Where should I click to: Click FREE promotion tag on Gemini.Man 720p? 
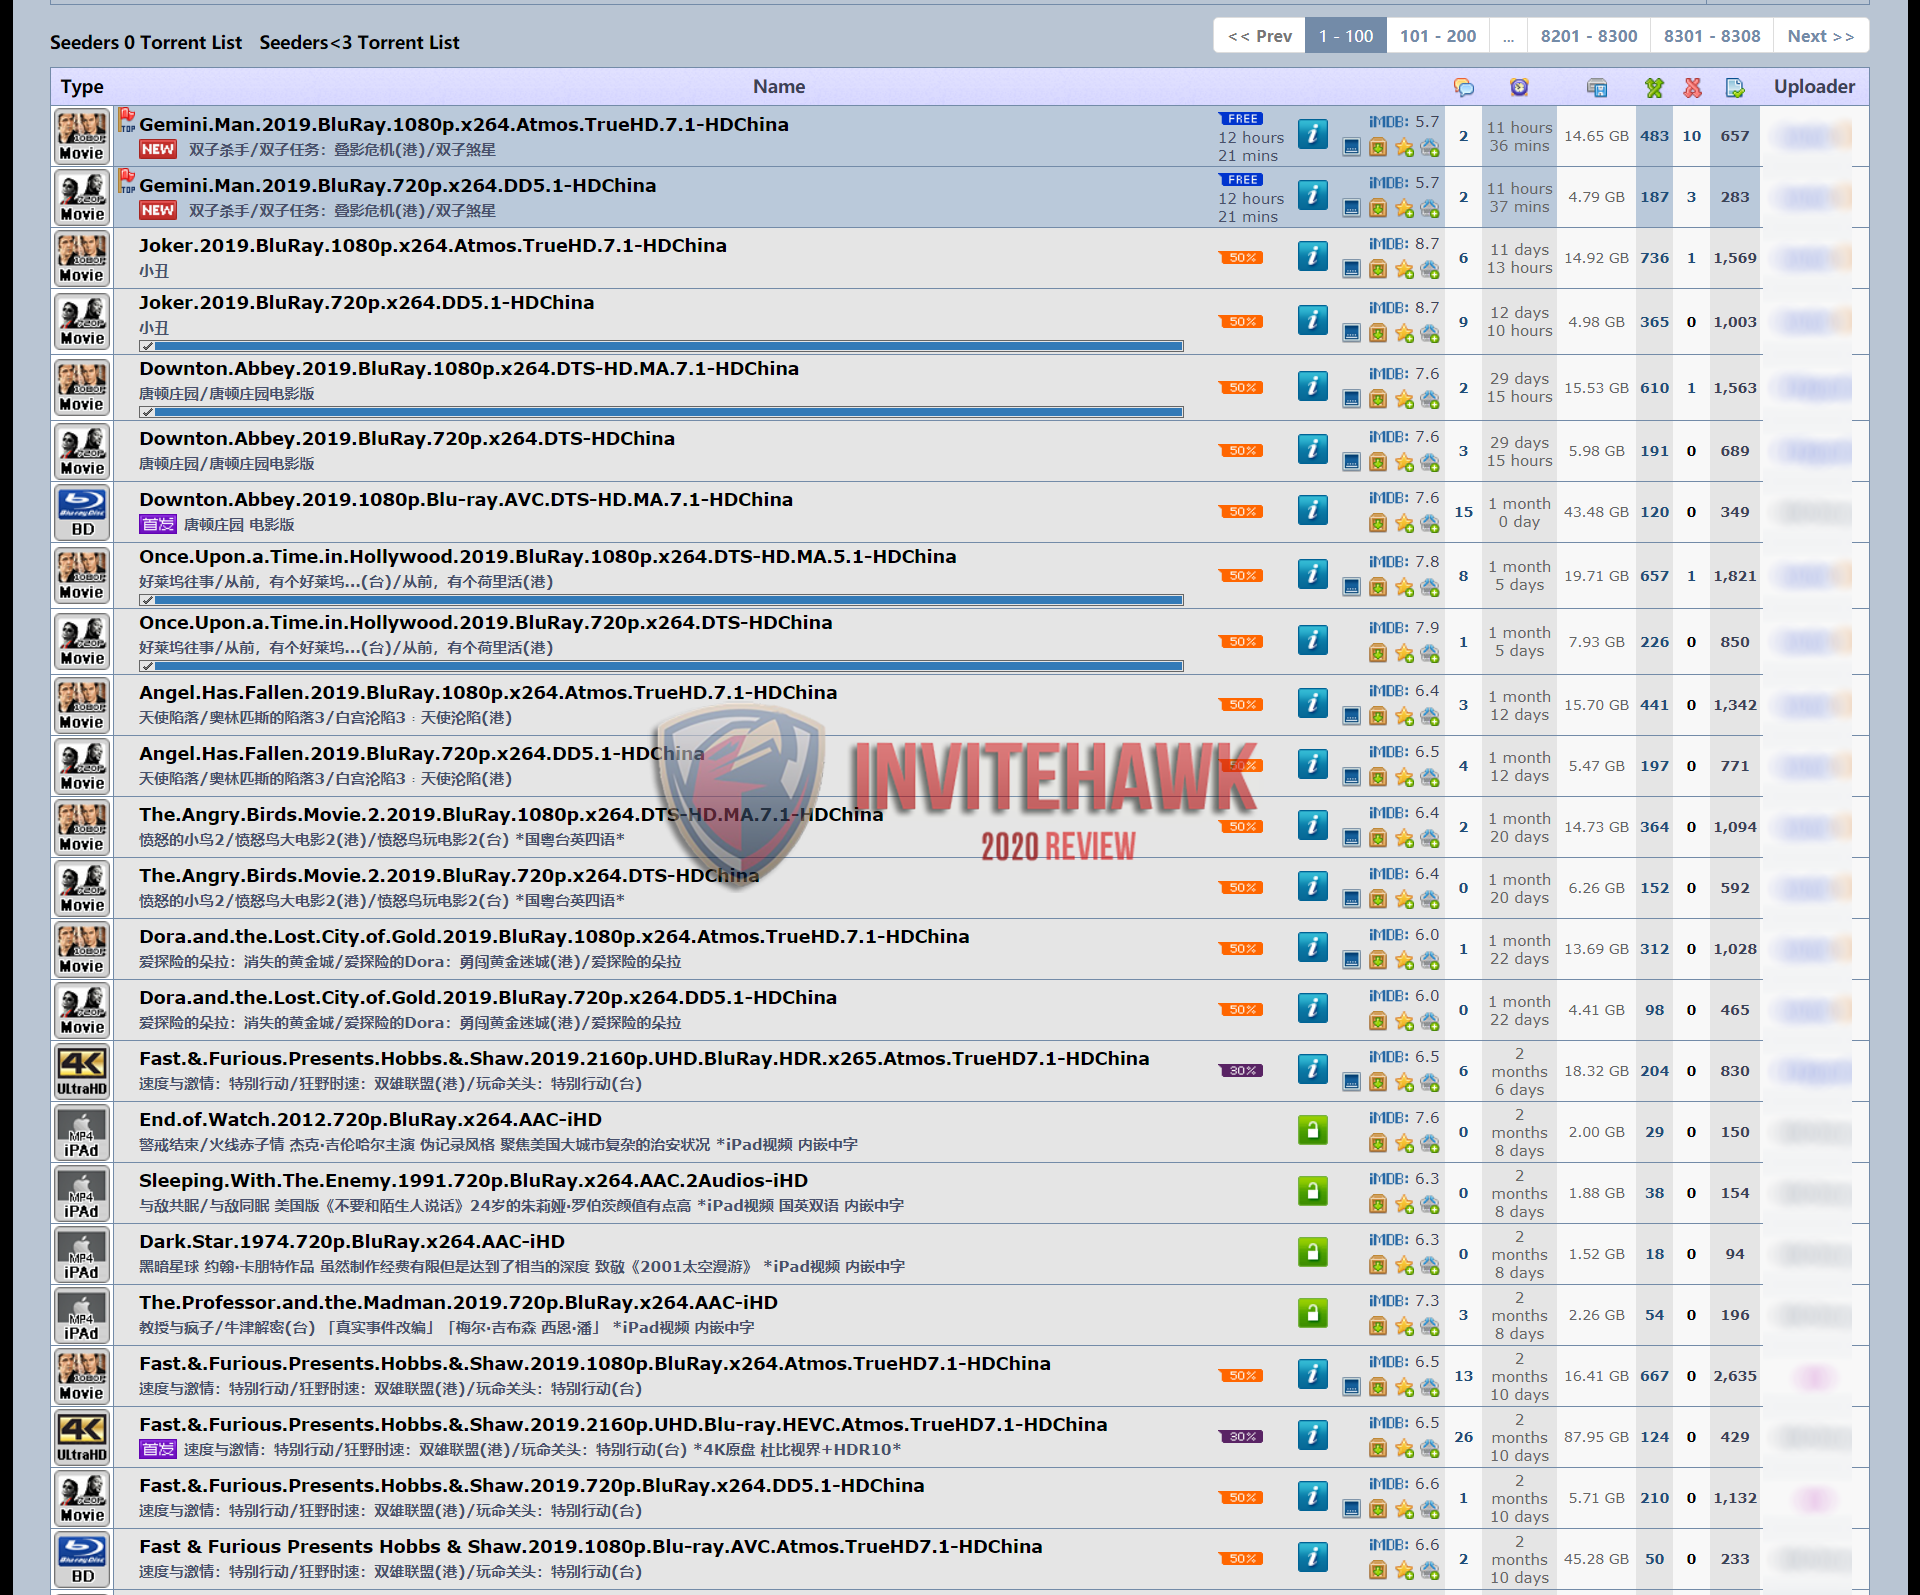coord(1241,180)
